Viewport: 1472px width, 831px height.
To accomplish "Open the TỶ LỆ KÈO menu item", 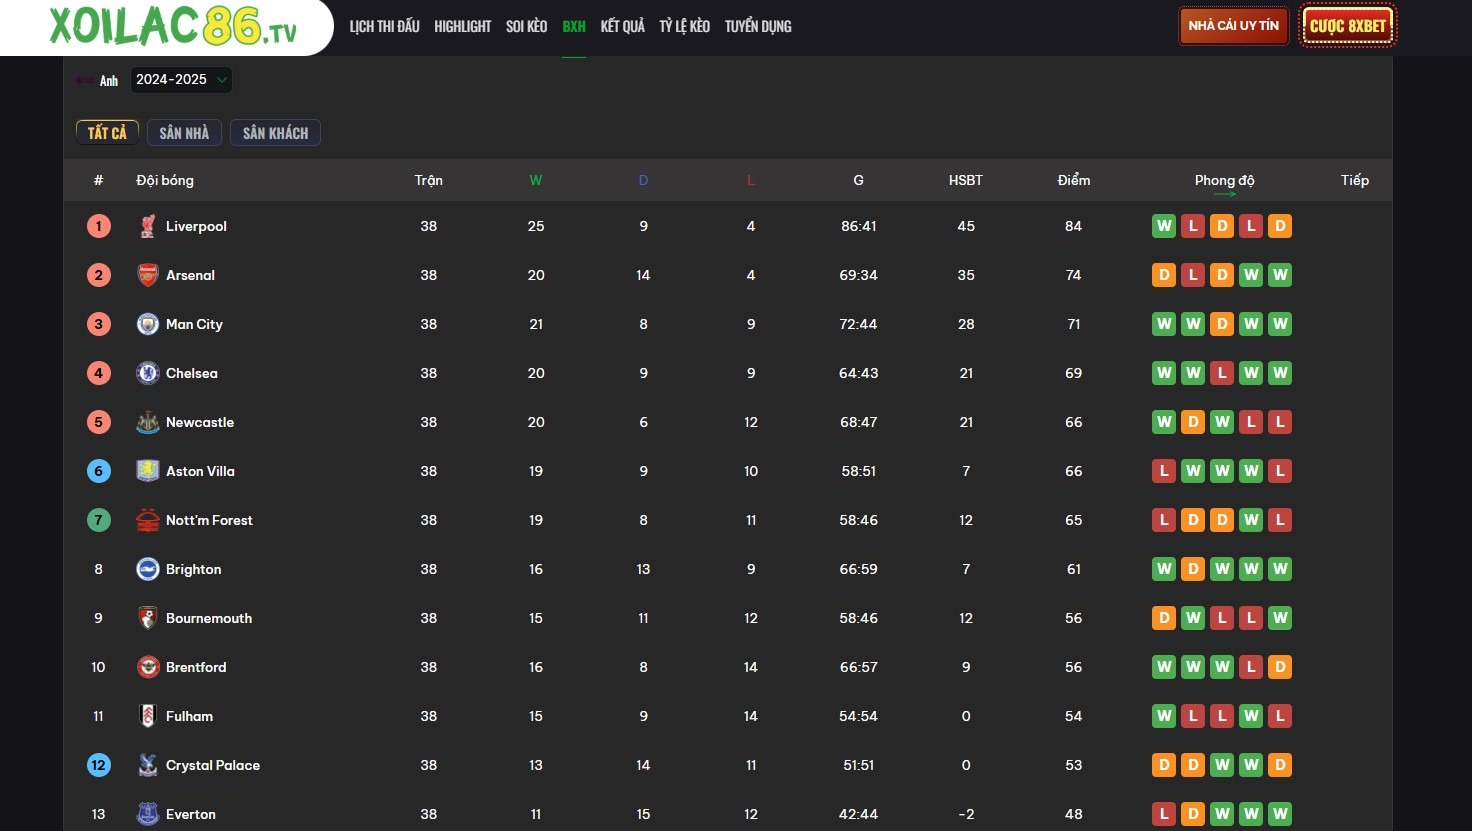I will tap(685, 26).
